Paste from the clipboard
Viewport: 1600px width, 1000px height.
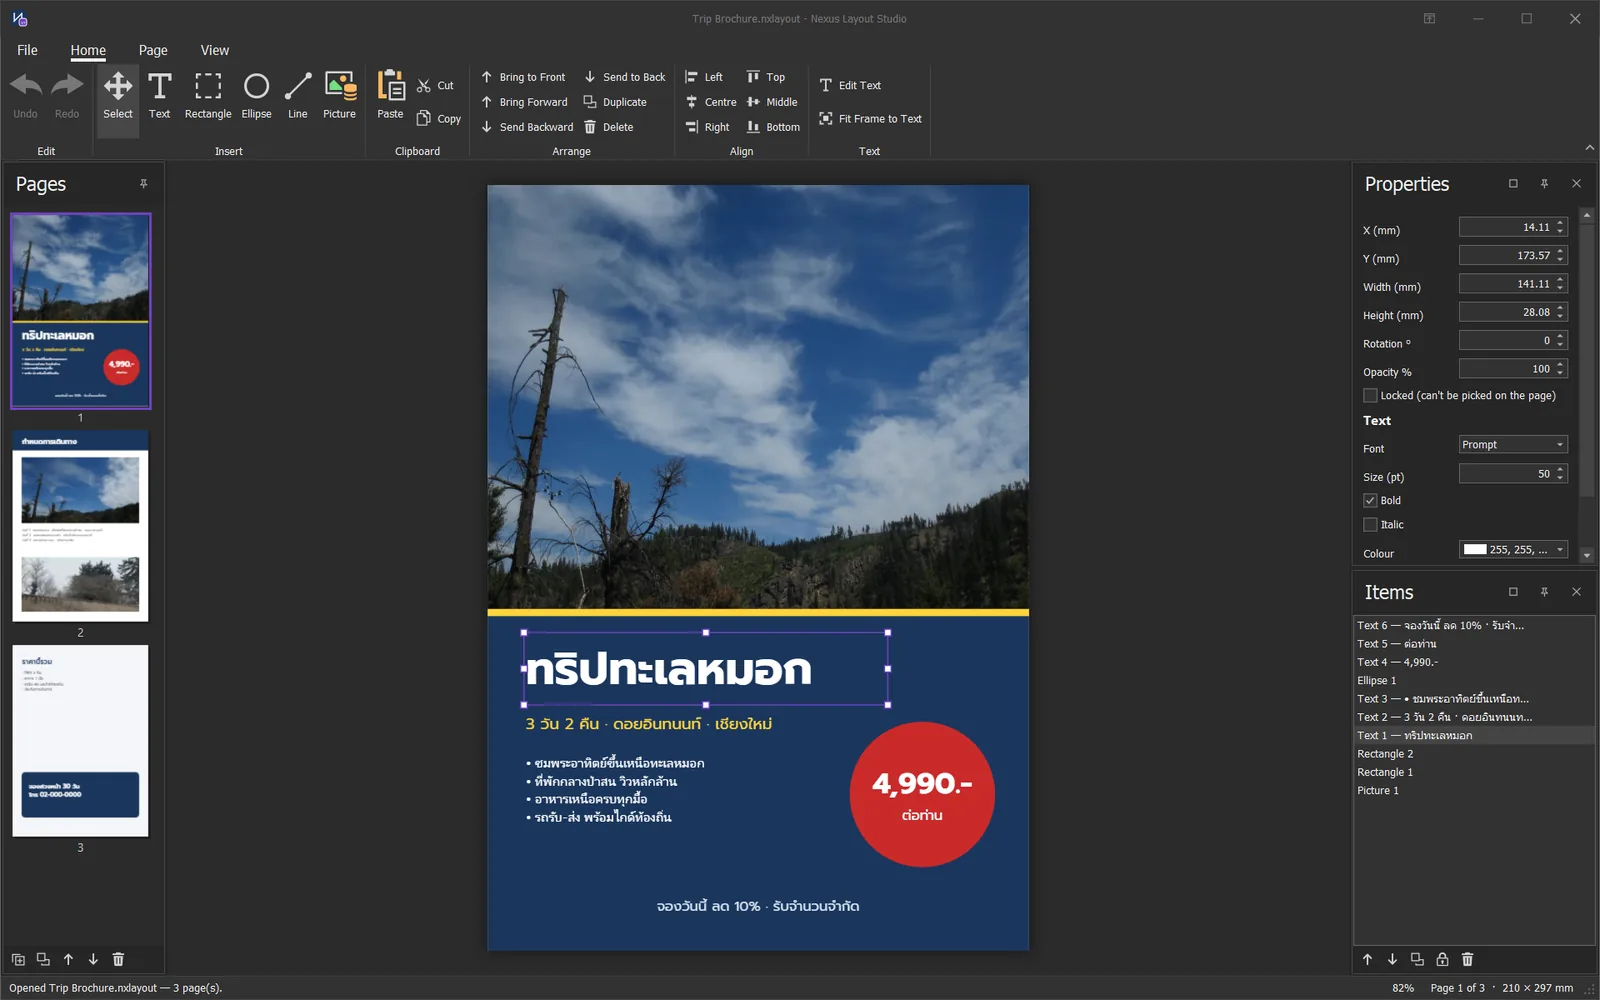click(x=390, y=96)
